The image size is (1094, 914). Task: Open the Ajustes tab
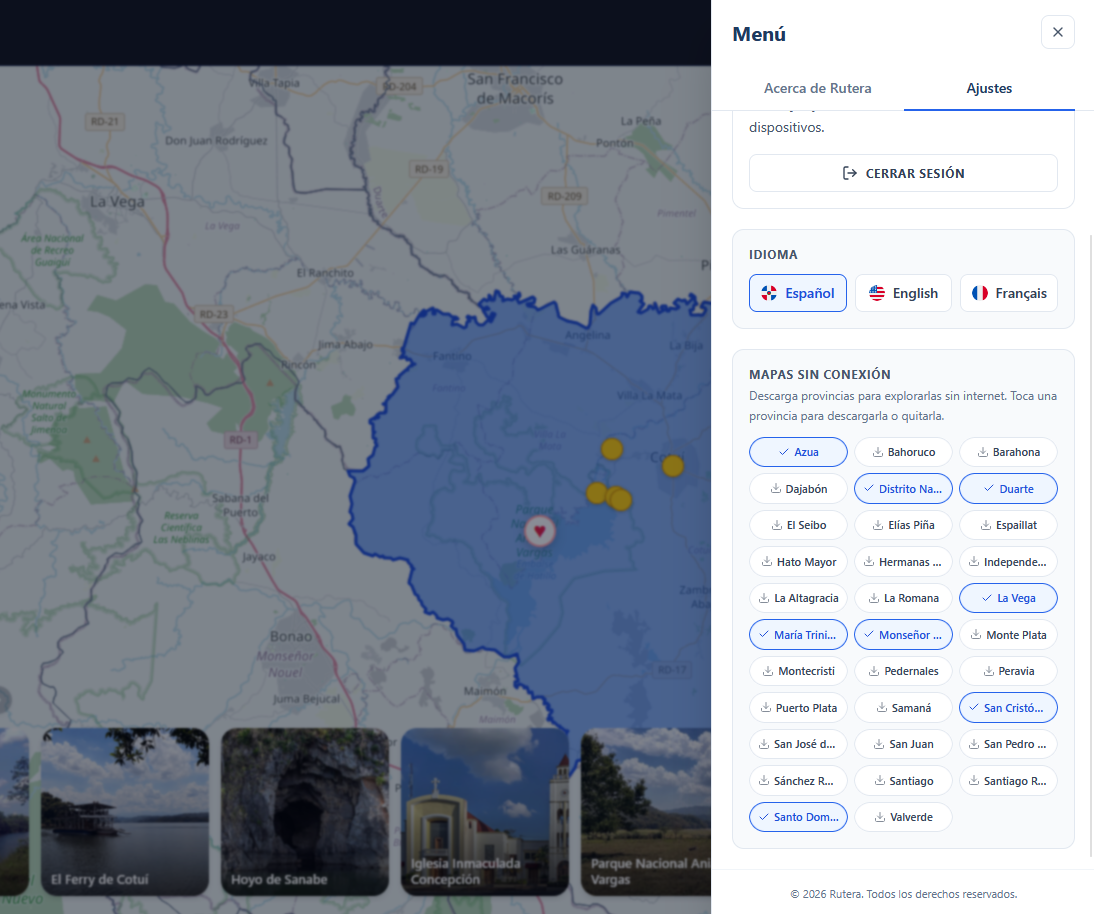pos(989,89)
